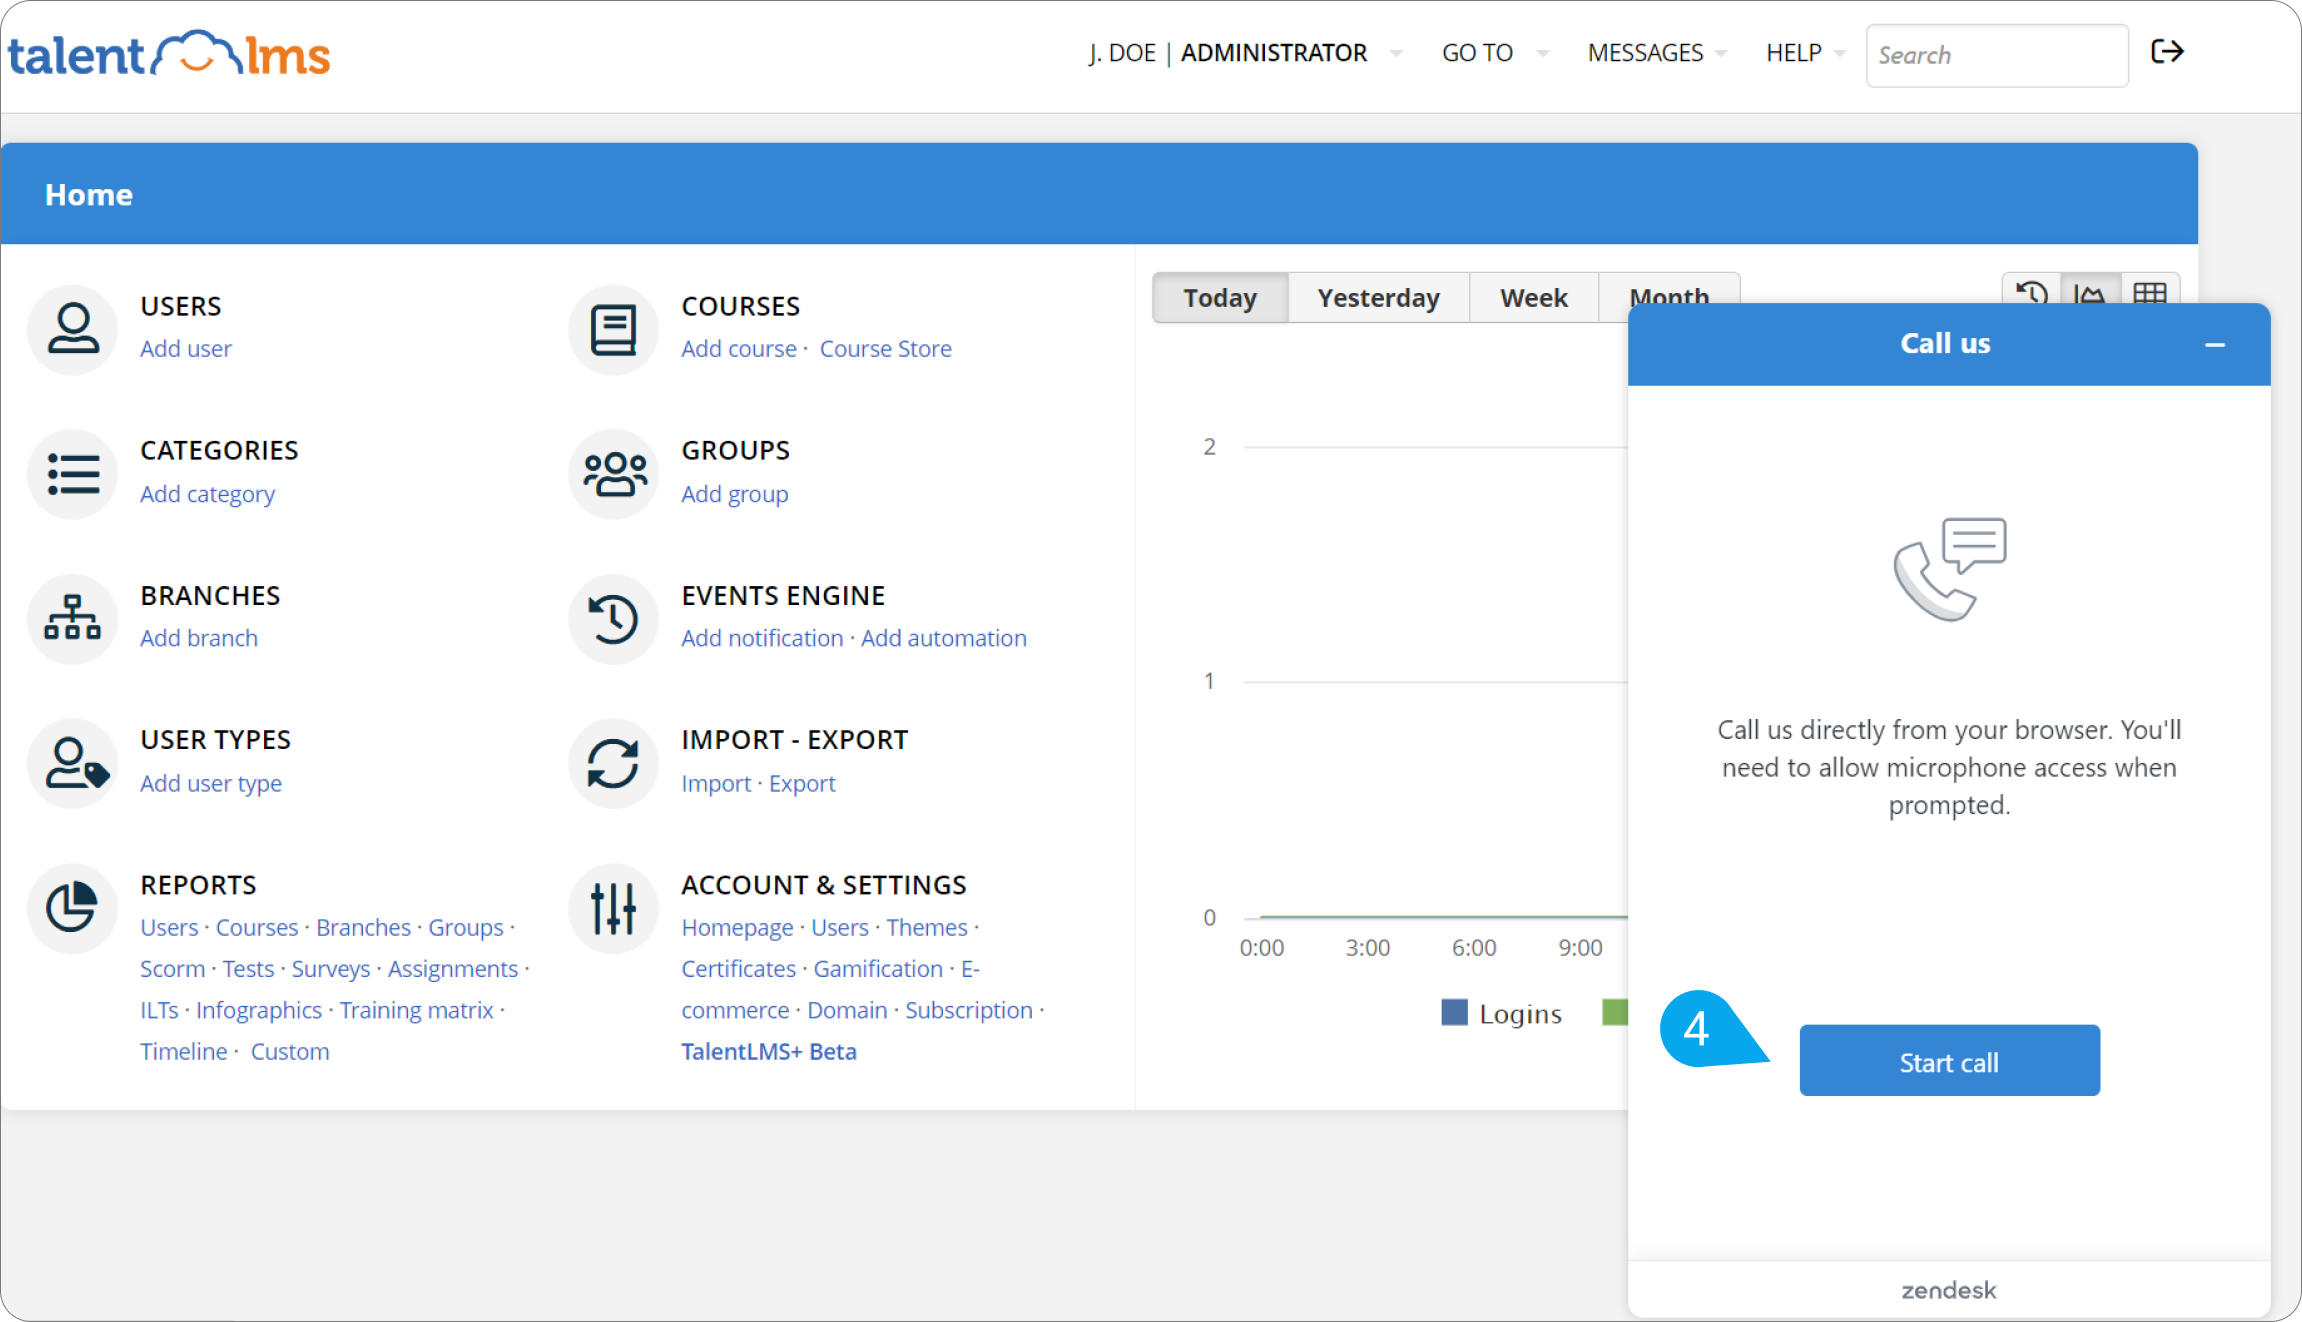Open the Import link
The height and width of the screenshot is (1322, 2302).
click(716, 783)
